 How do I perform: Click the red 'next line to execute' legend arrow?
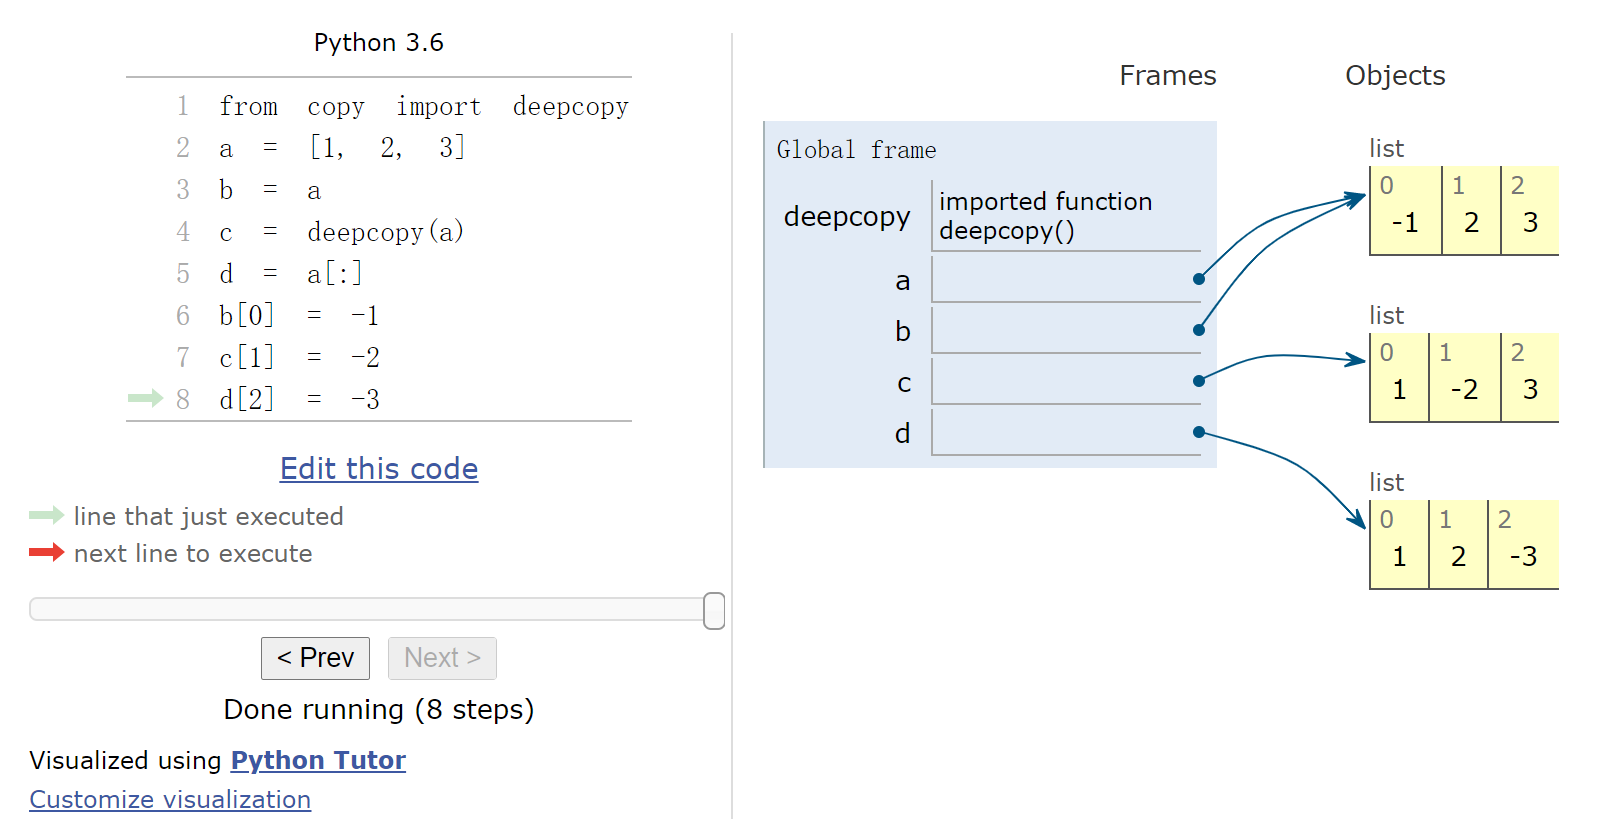coord(46,553)
